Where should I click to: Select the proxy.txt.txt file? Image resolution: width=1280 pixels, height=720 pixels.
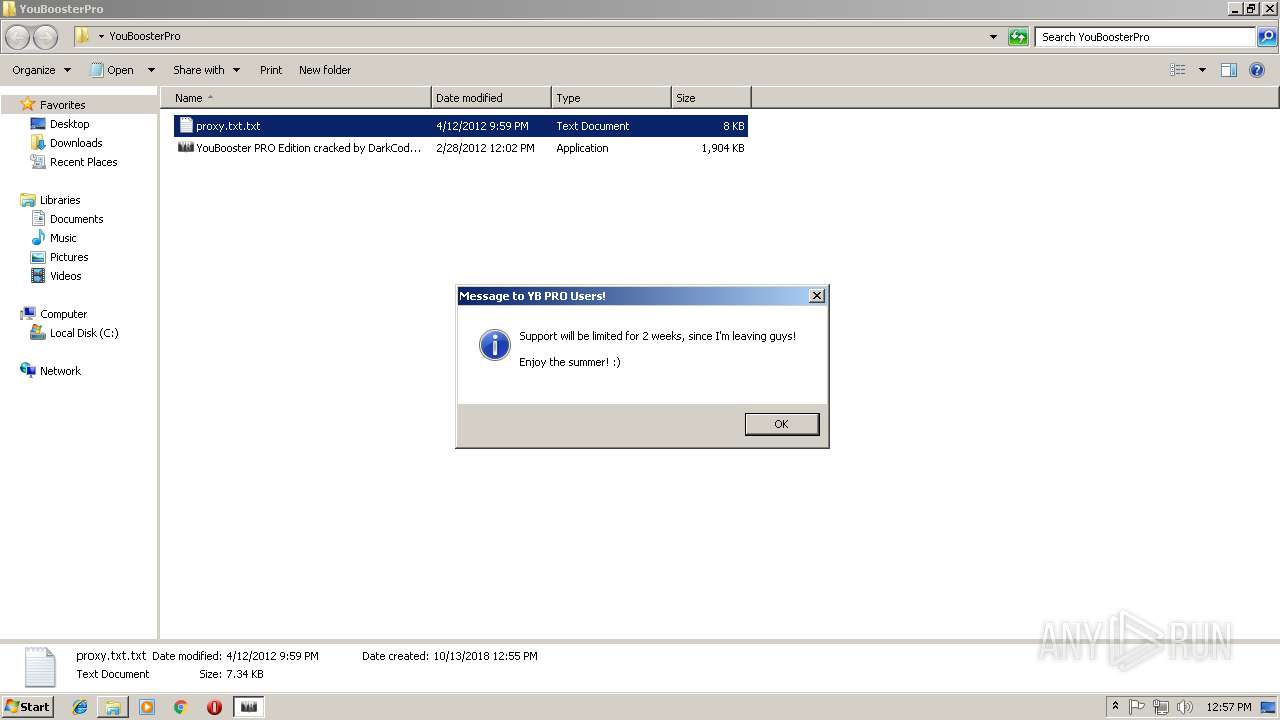[460, 126]
